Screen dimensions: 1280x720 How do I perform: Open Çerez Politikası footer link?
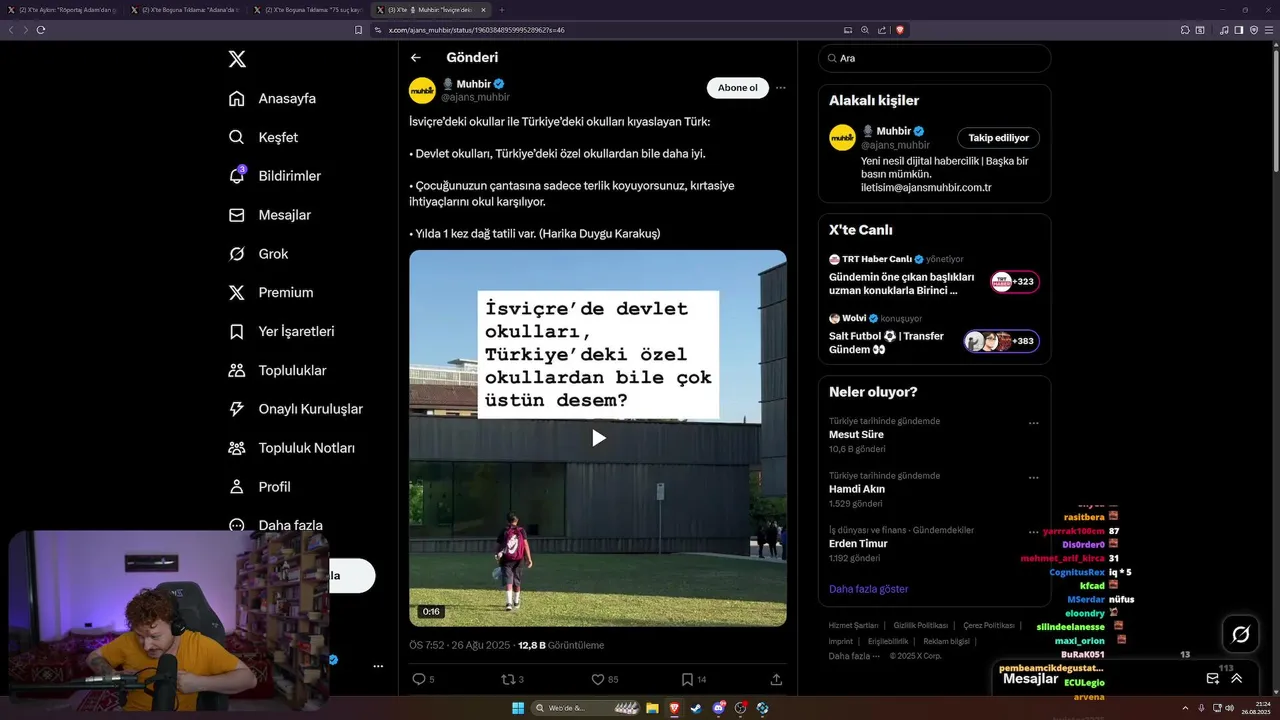click(x=989, y=625)
